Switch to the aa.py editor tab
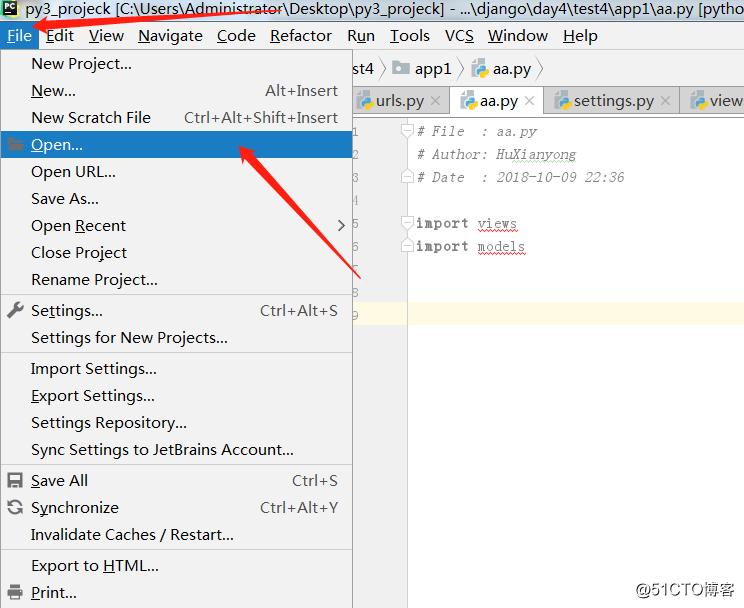 click(x=498, y=101)
